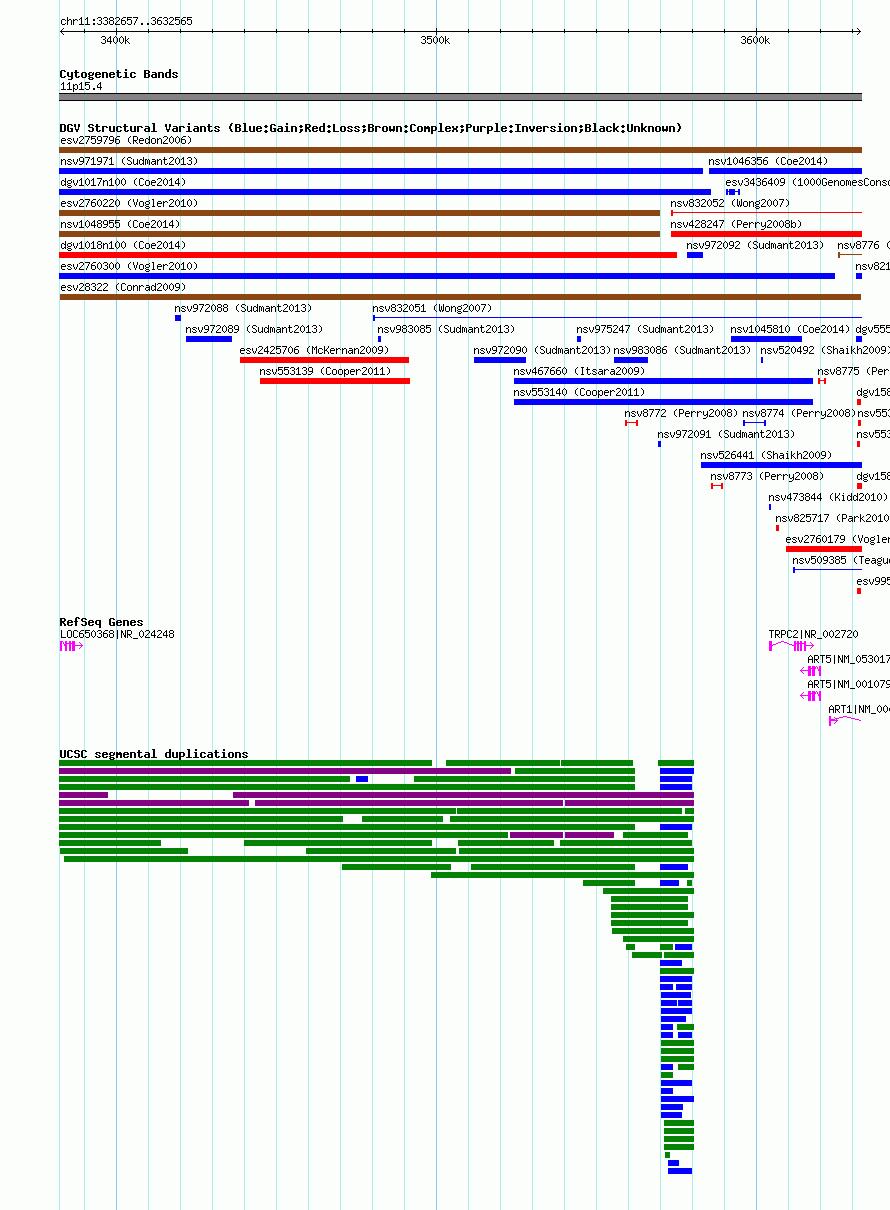Open nsv972089 (Sudmant2013) variant label
The height and width of the screenshot is (1210, 890).
(254, 329)
